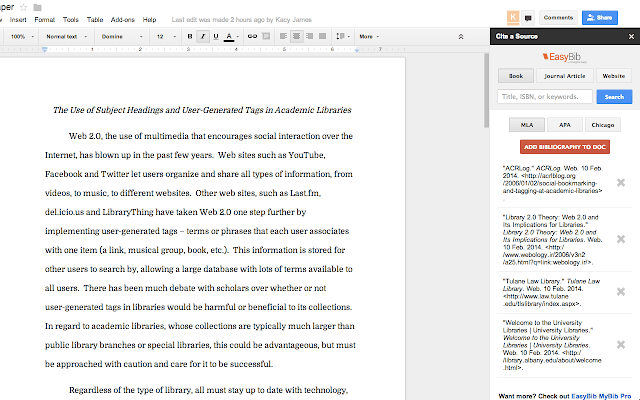This screenshot has height=400, width=640.
Task: Toggle italic formatting in the toolbar
Action: [201, 36]
